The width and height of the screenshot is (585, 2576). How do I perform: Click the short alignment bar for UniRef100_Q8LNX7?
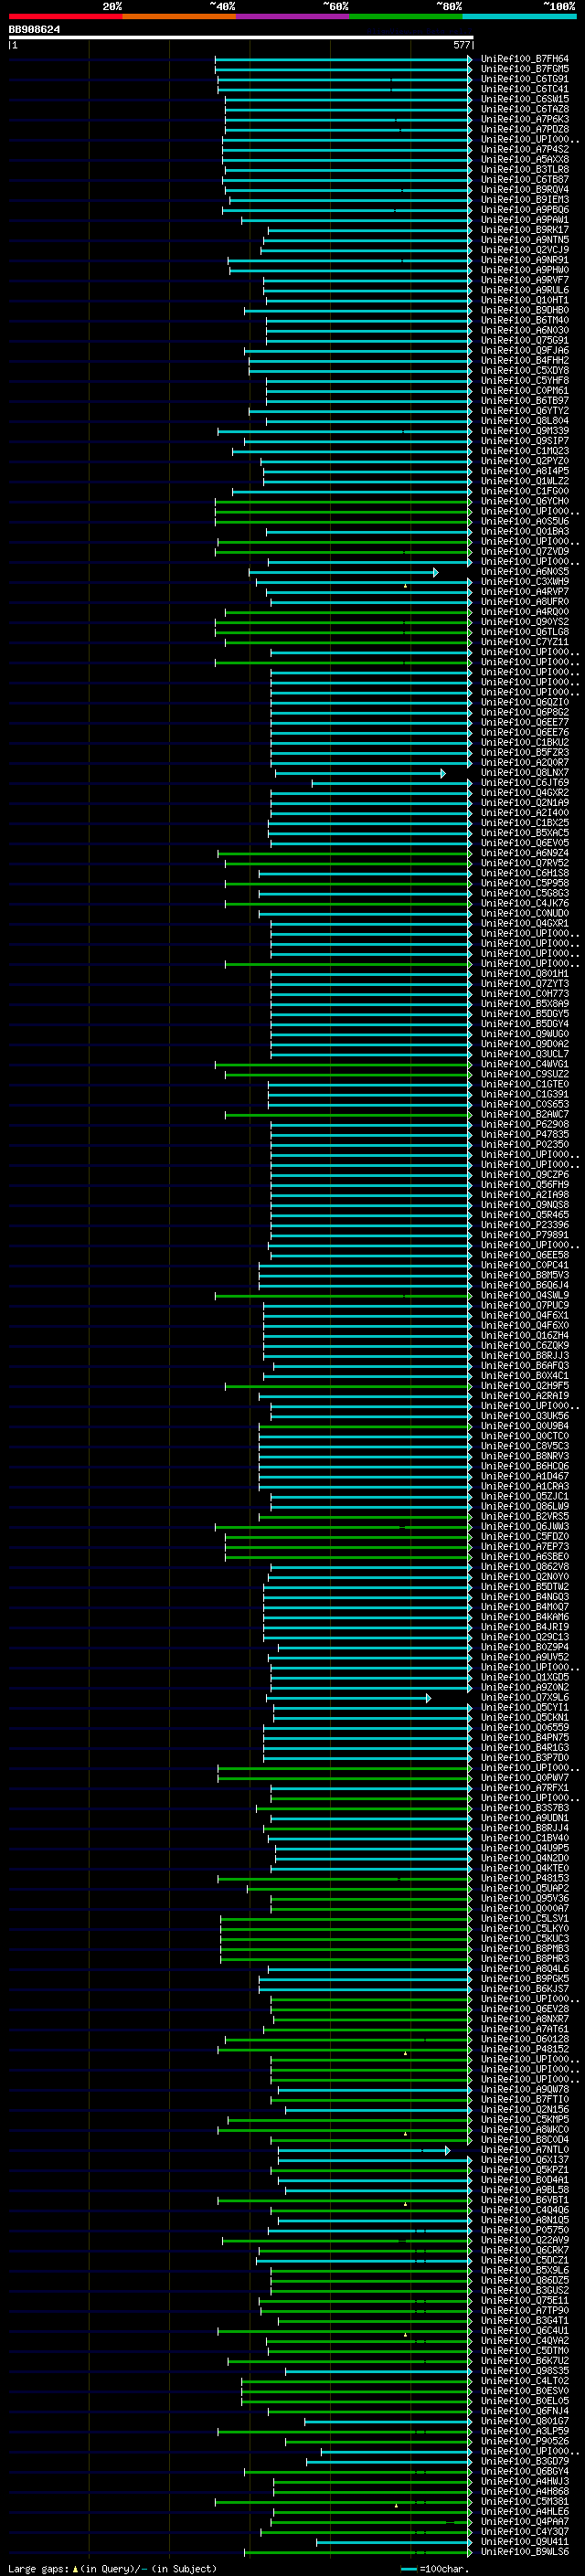point(360,773)
